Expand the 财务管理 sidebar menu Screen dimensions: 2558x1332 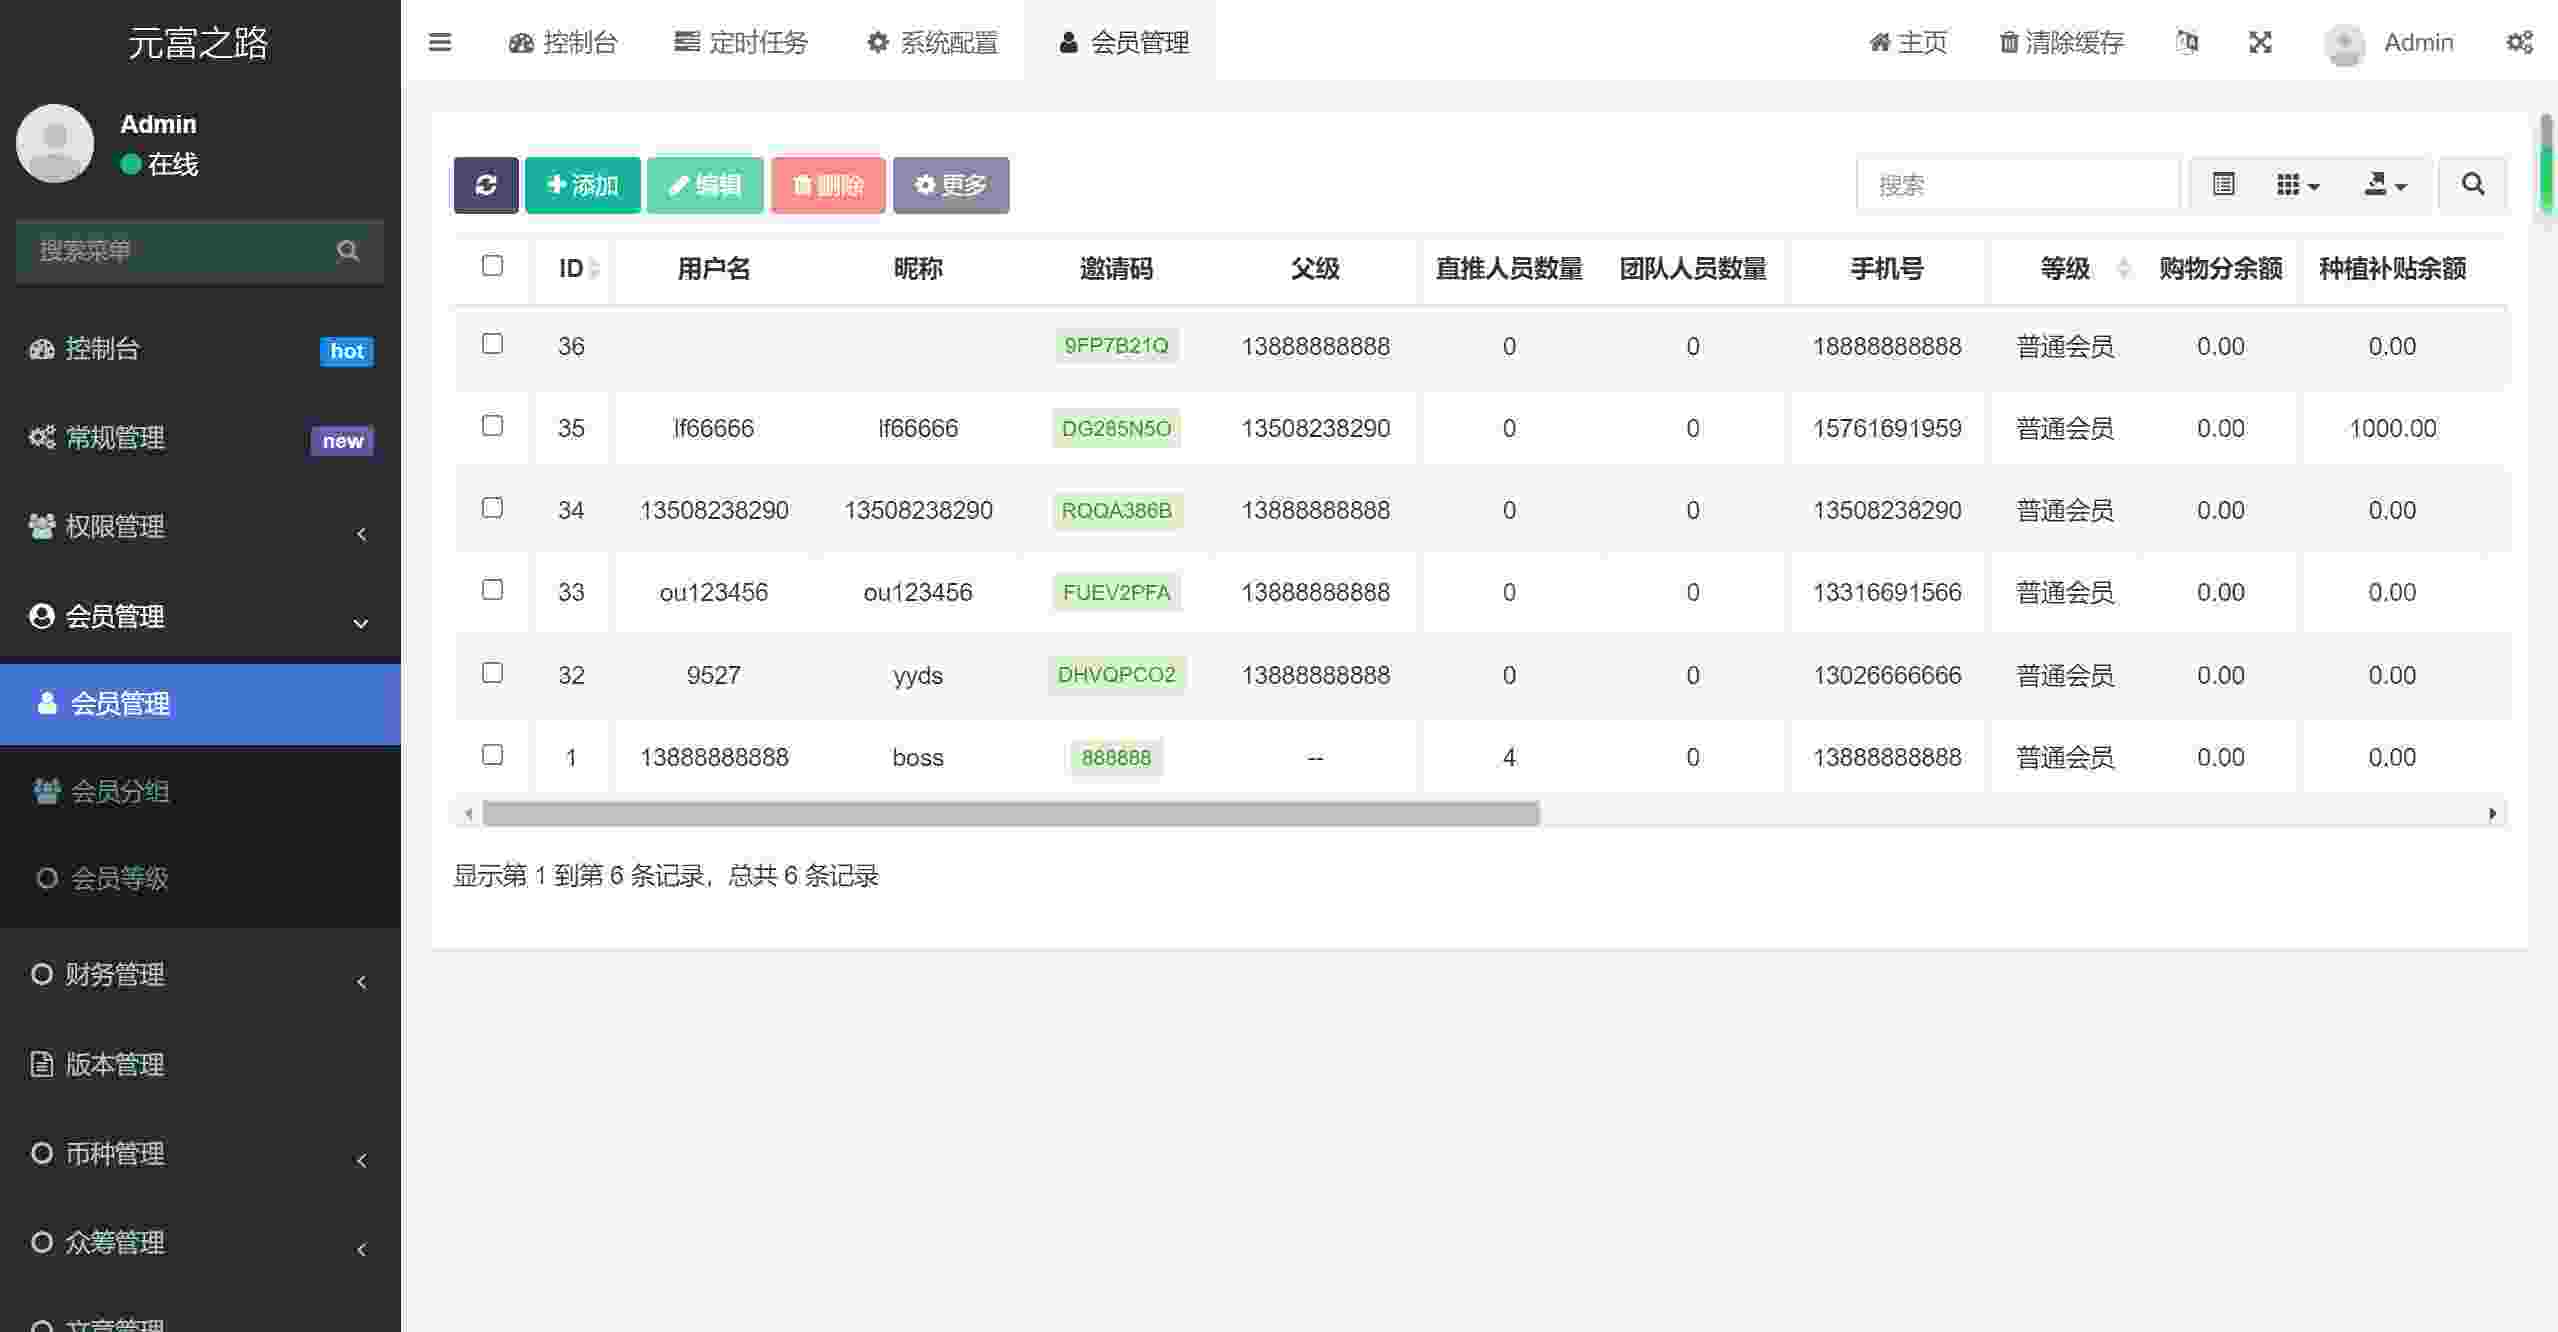coord(200,975)
